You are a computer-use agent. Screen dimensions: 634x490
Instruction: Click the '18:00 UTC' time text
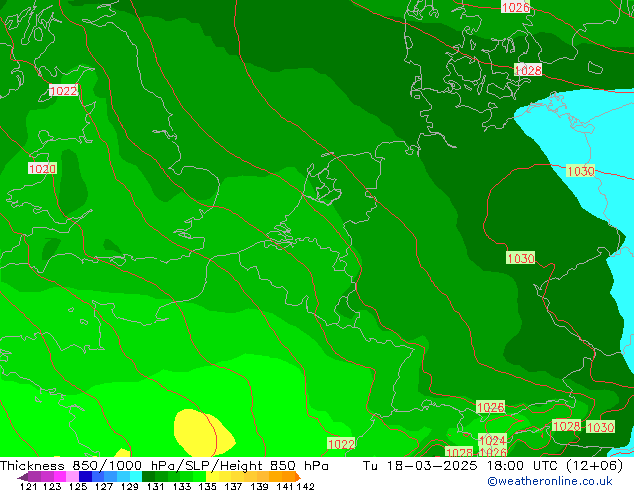pos(523,466)
